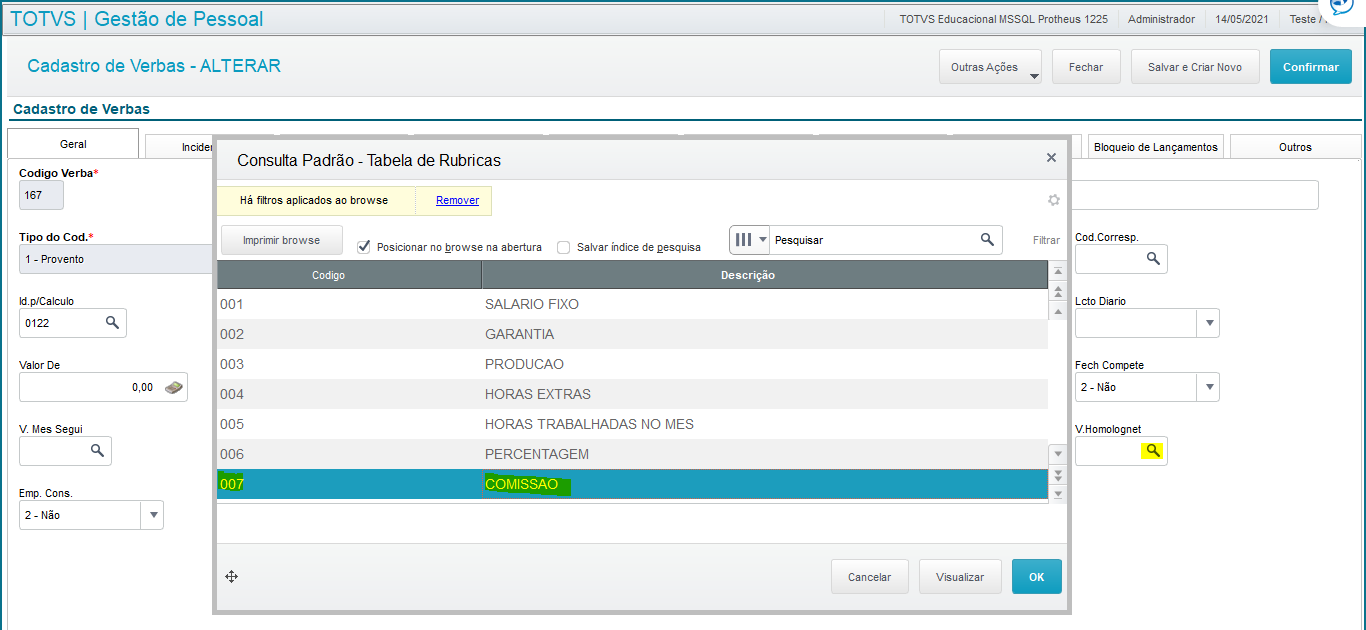This screenshot has width=1366, height=630.
Task: Open lookup magnifier in V. Mes Segui field
Action: pos(97,451)
